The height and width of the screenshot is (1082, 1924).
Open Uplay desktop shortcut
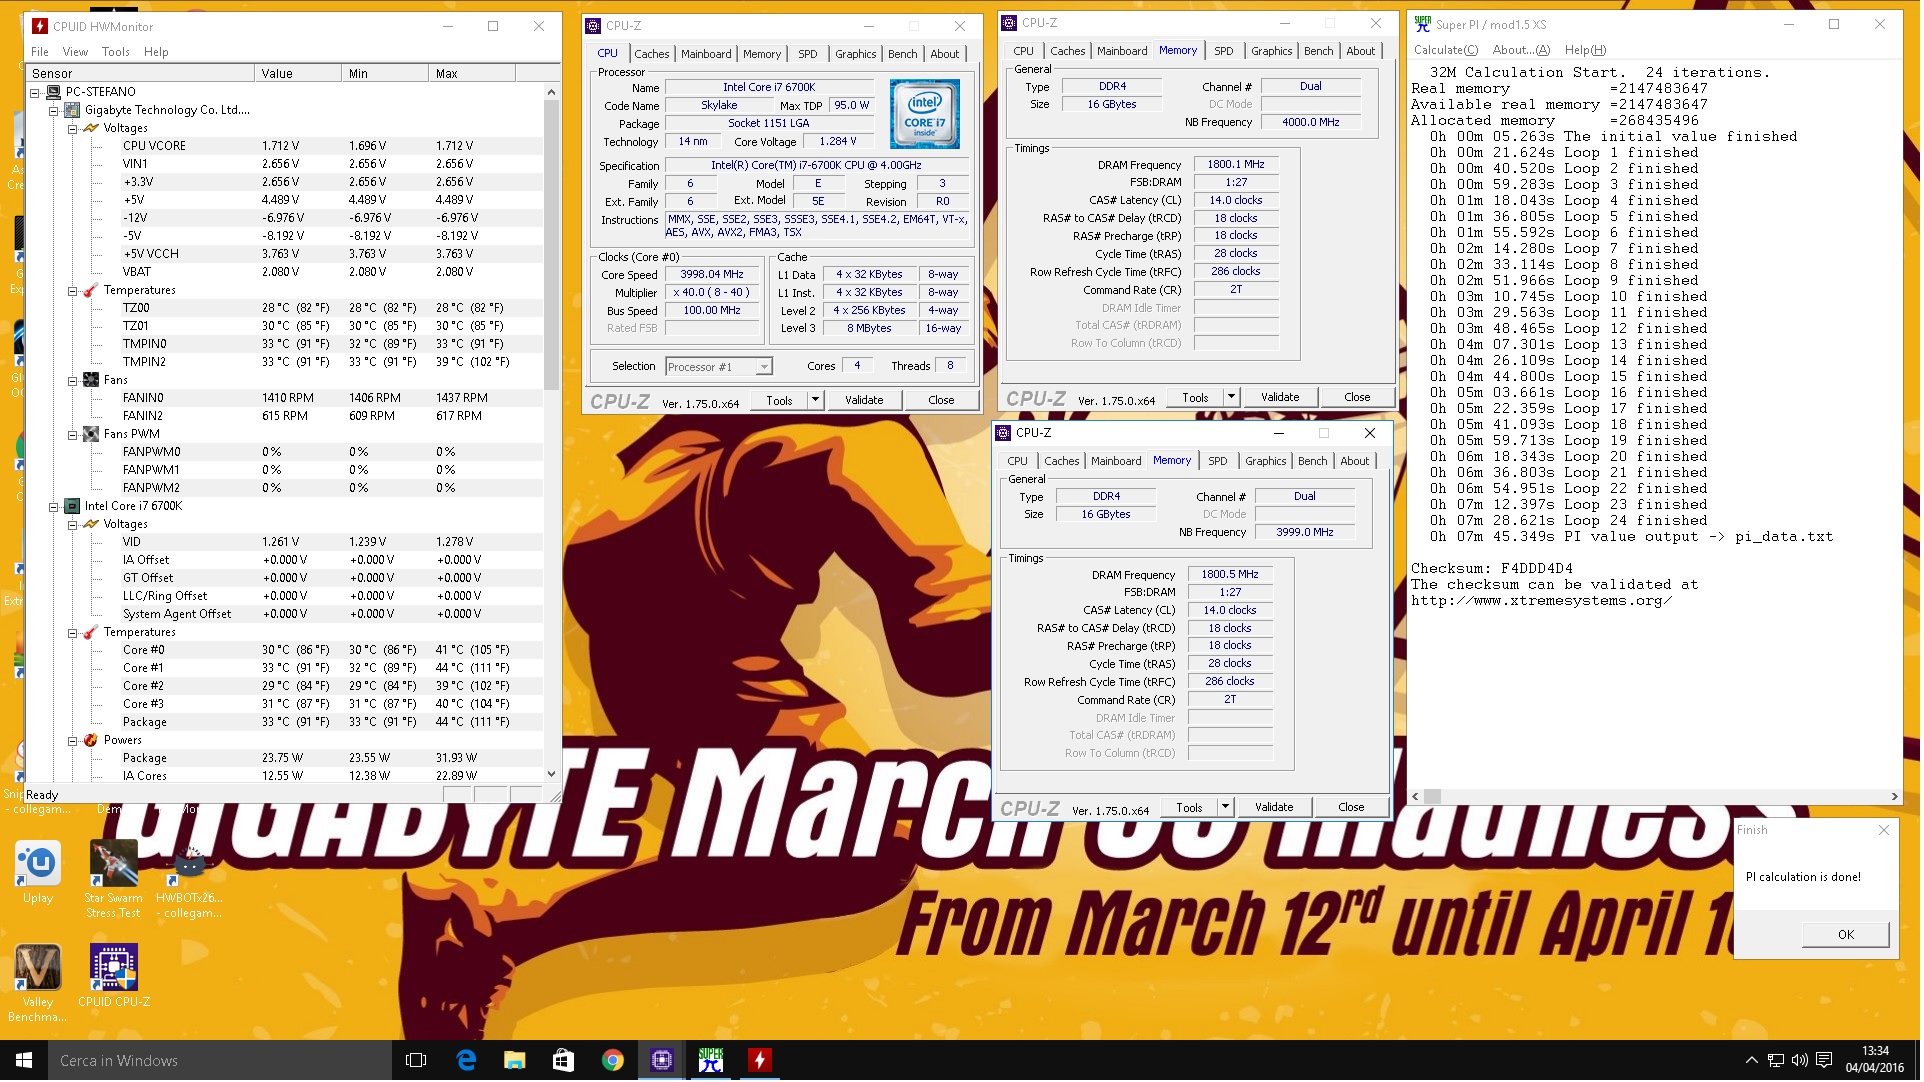click(38, 871)
